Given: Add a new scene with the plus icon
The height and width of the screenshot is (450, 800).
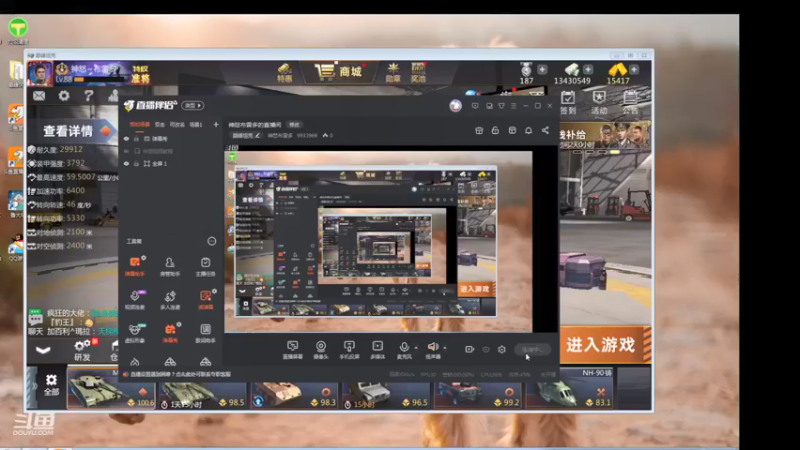Looking at the screenshot, I should [x=216, y=124].
